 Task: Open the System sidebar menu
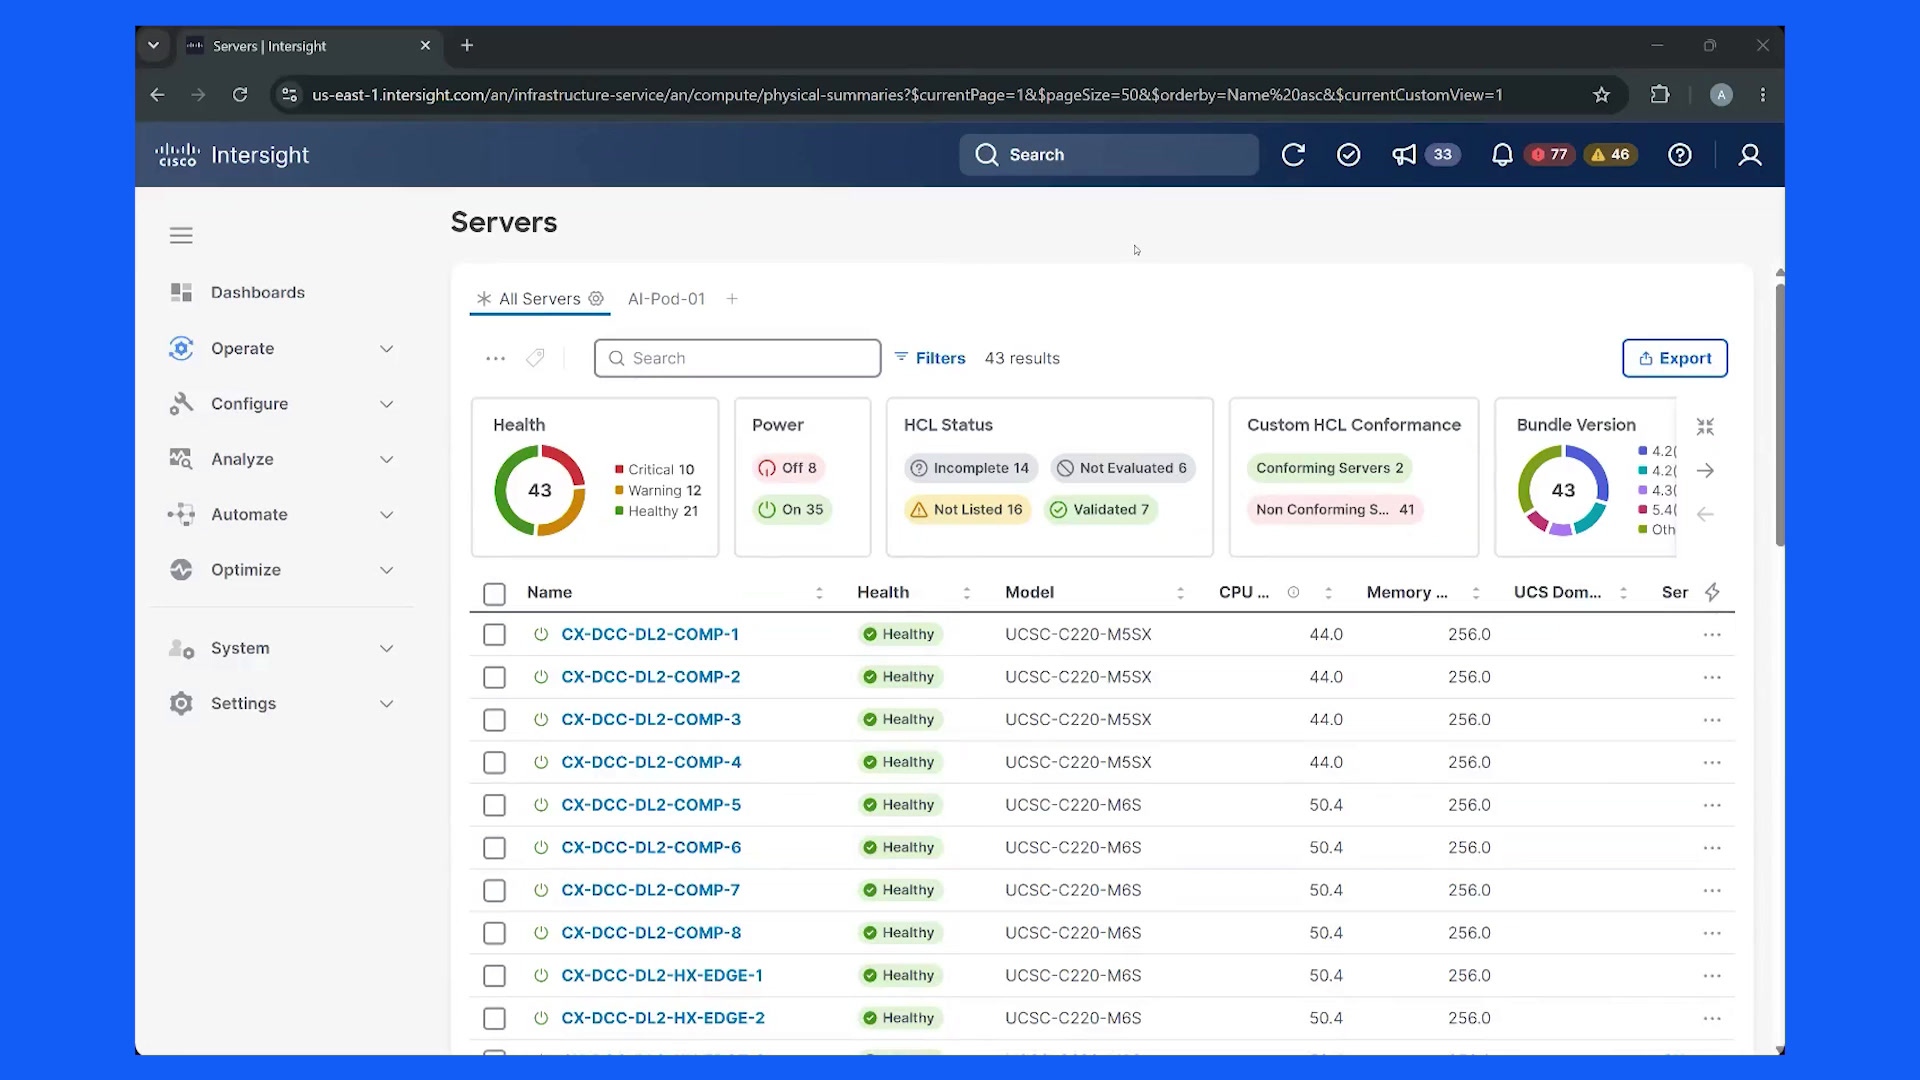coord(282,649)
